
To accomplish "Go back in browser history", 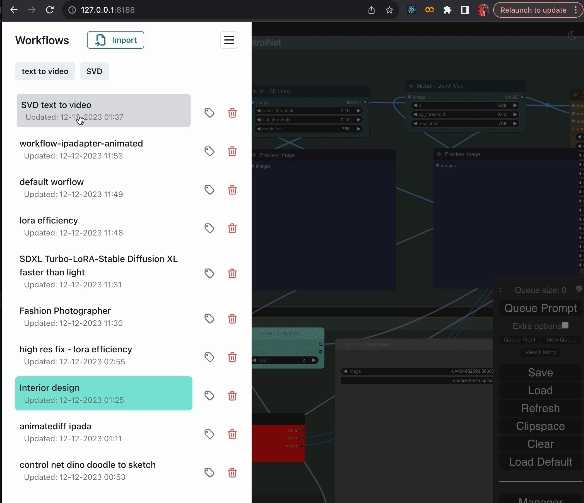I will coord(14,10).
